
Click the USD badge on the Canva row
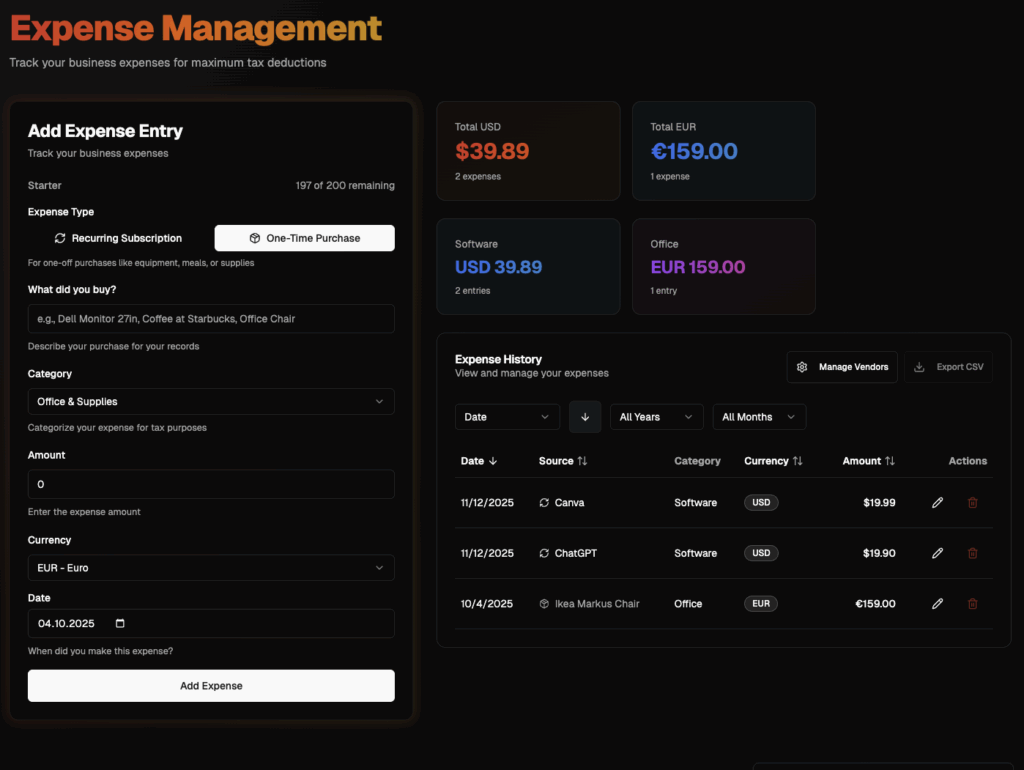tap(760, 502)
